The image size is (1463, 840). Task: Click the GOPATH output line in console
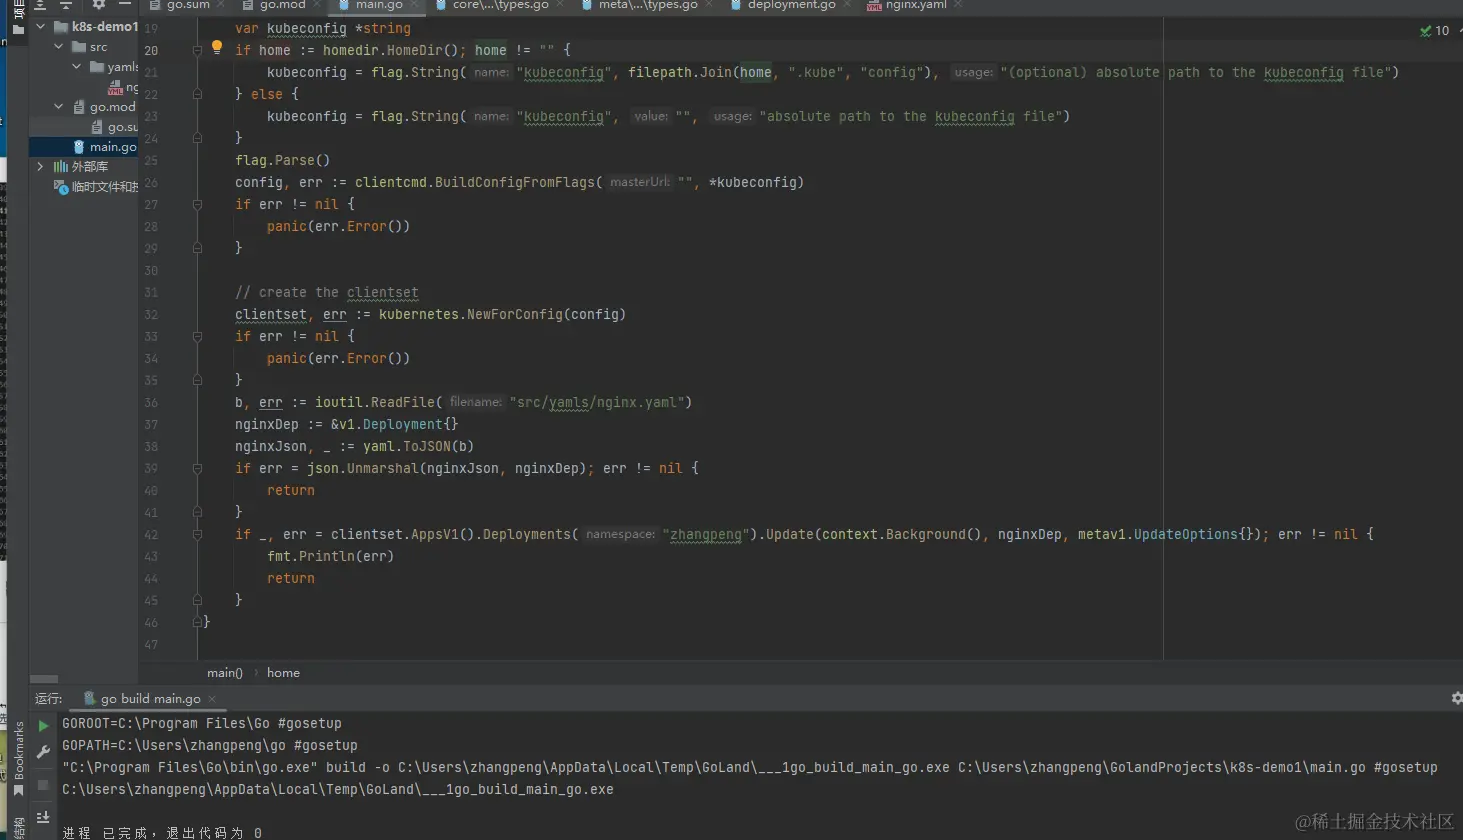coord(210,746)
